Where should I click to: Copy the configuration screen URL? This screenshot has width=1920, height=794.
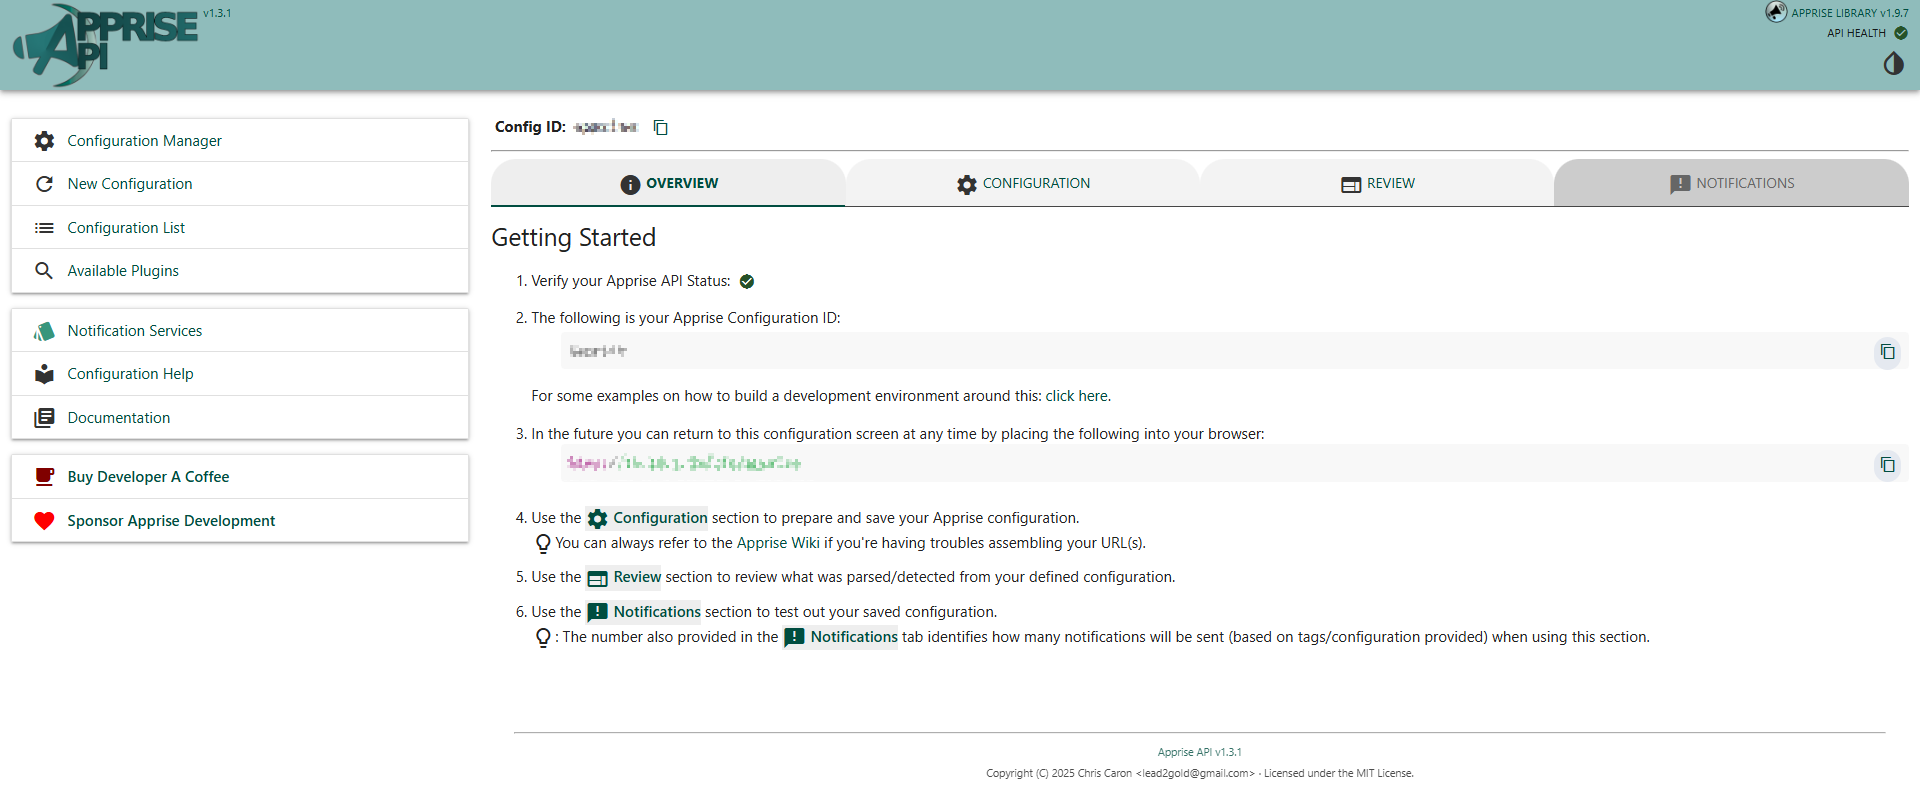click(x=1887, y=465)
